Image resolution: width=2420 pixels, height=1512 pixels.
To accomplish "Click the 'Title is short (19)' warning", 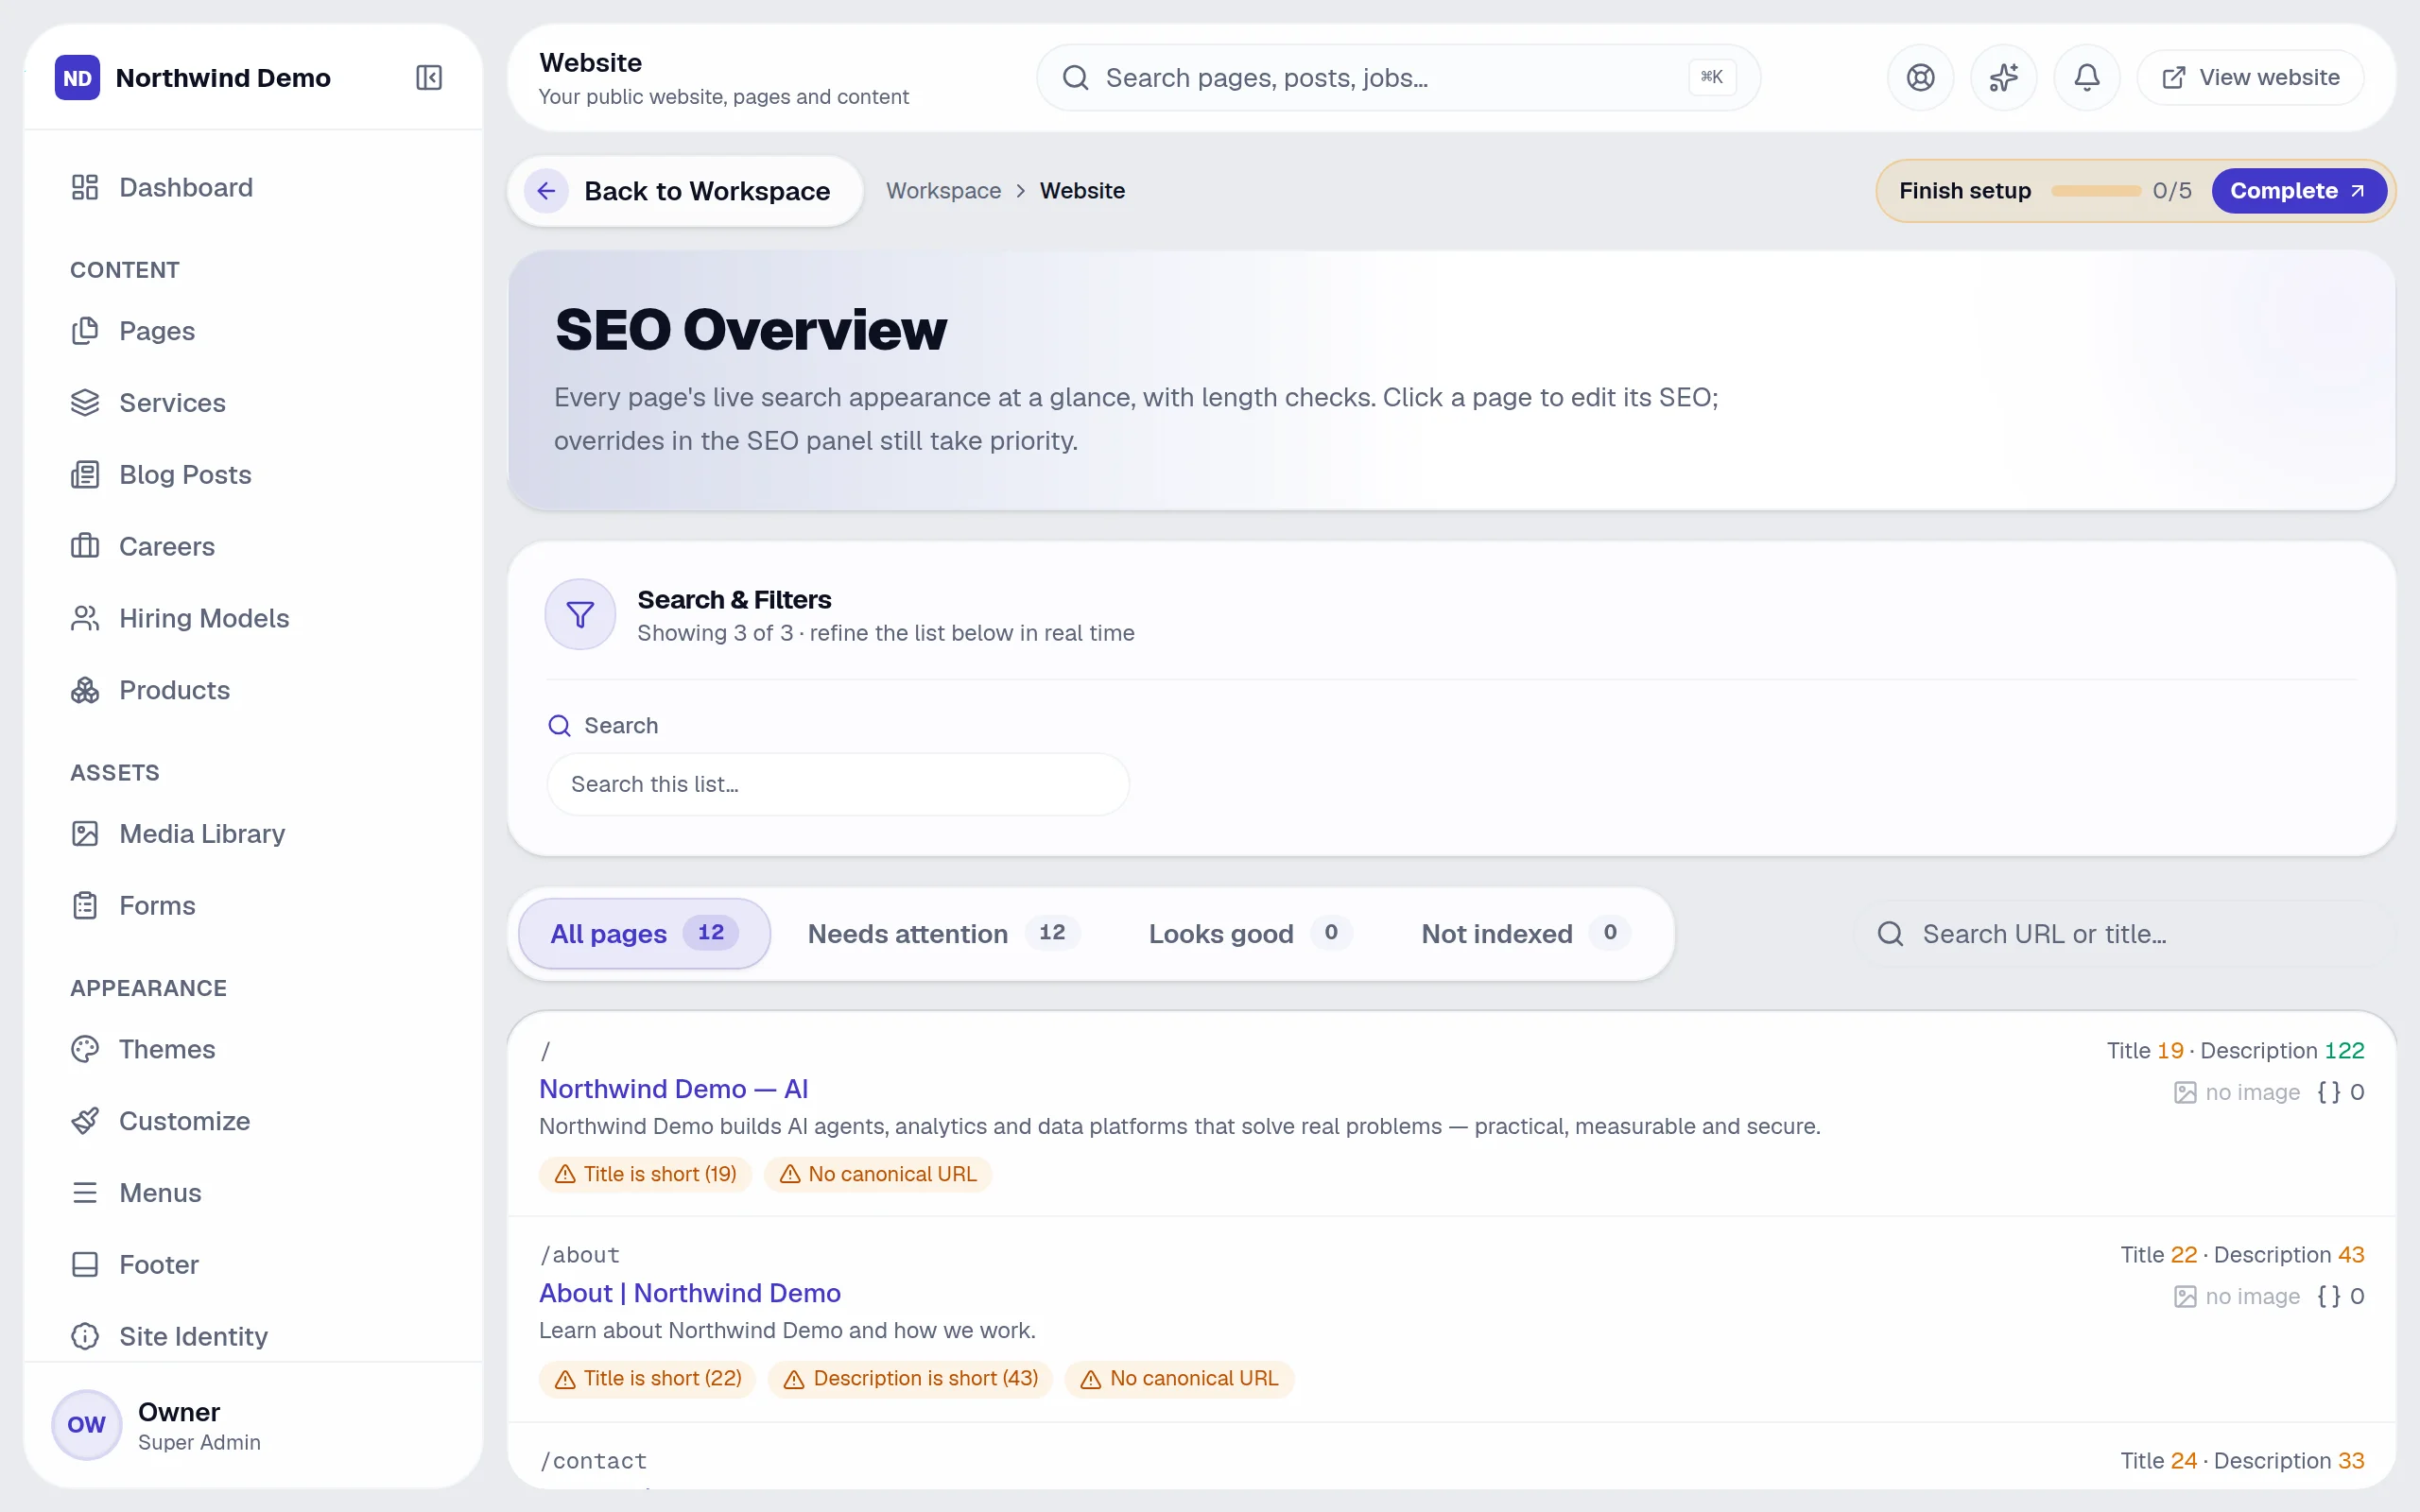I will (645, 1173).
